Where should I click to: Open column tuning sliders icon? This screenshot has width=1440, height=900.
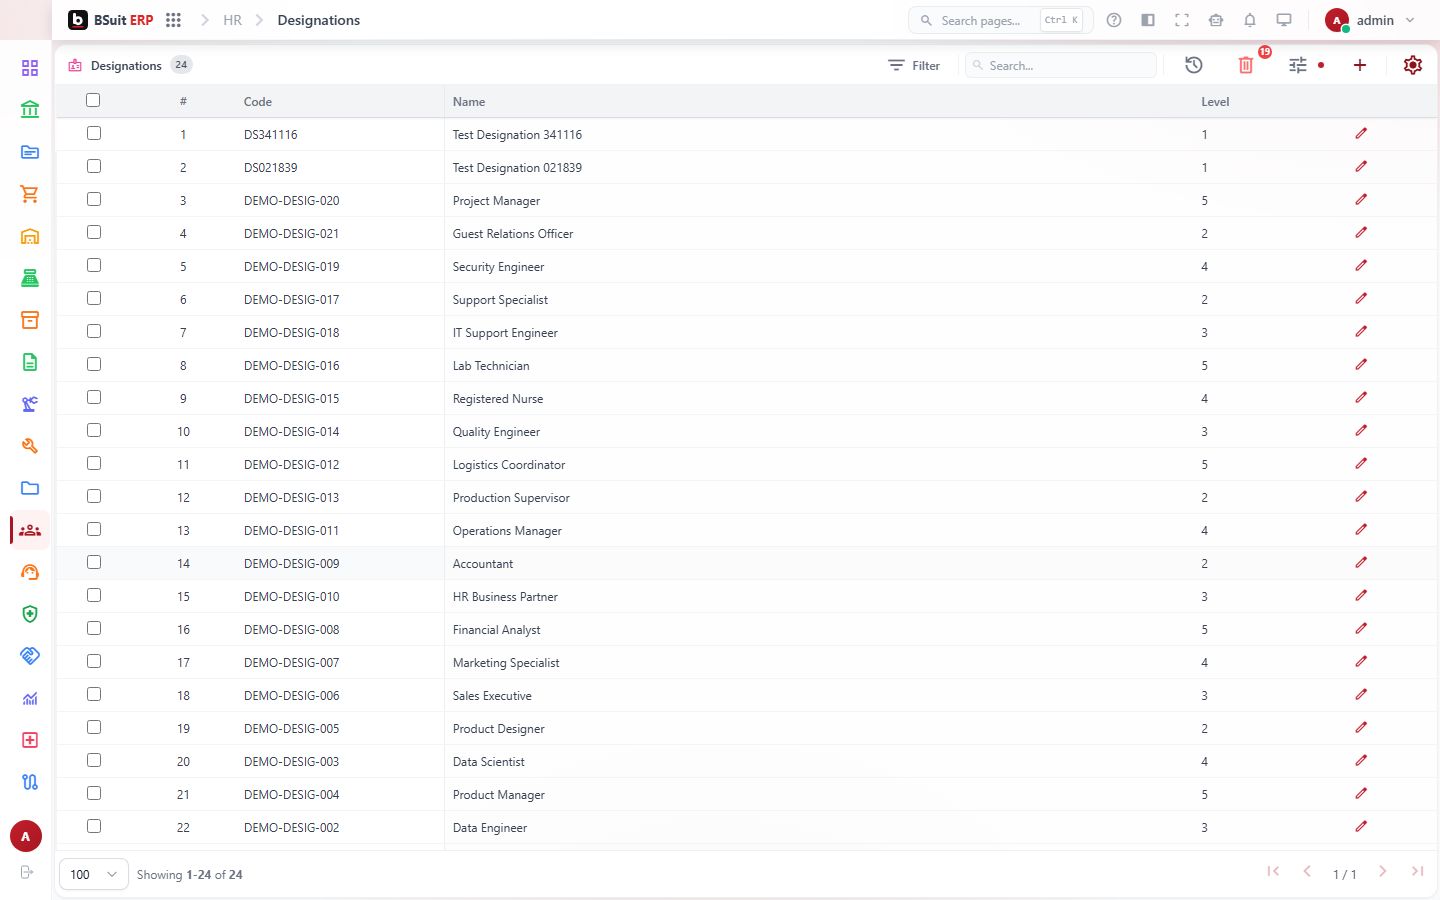tap(1298, 65)
